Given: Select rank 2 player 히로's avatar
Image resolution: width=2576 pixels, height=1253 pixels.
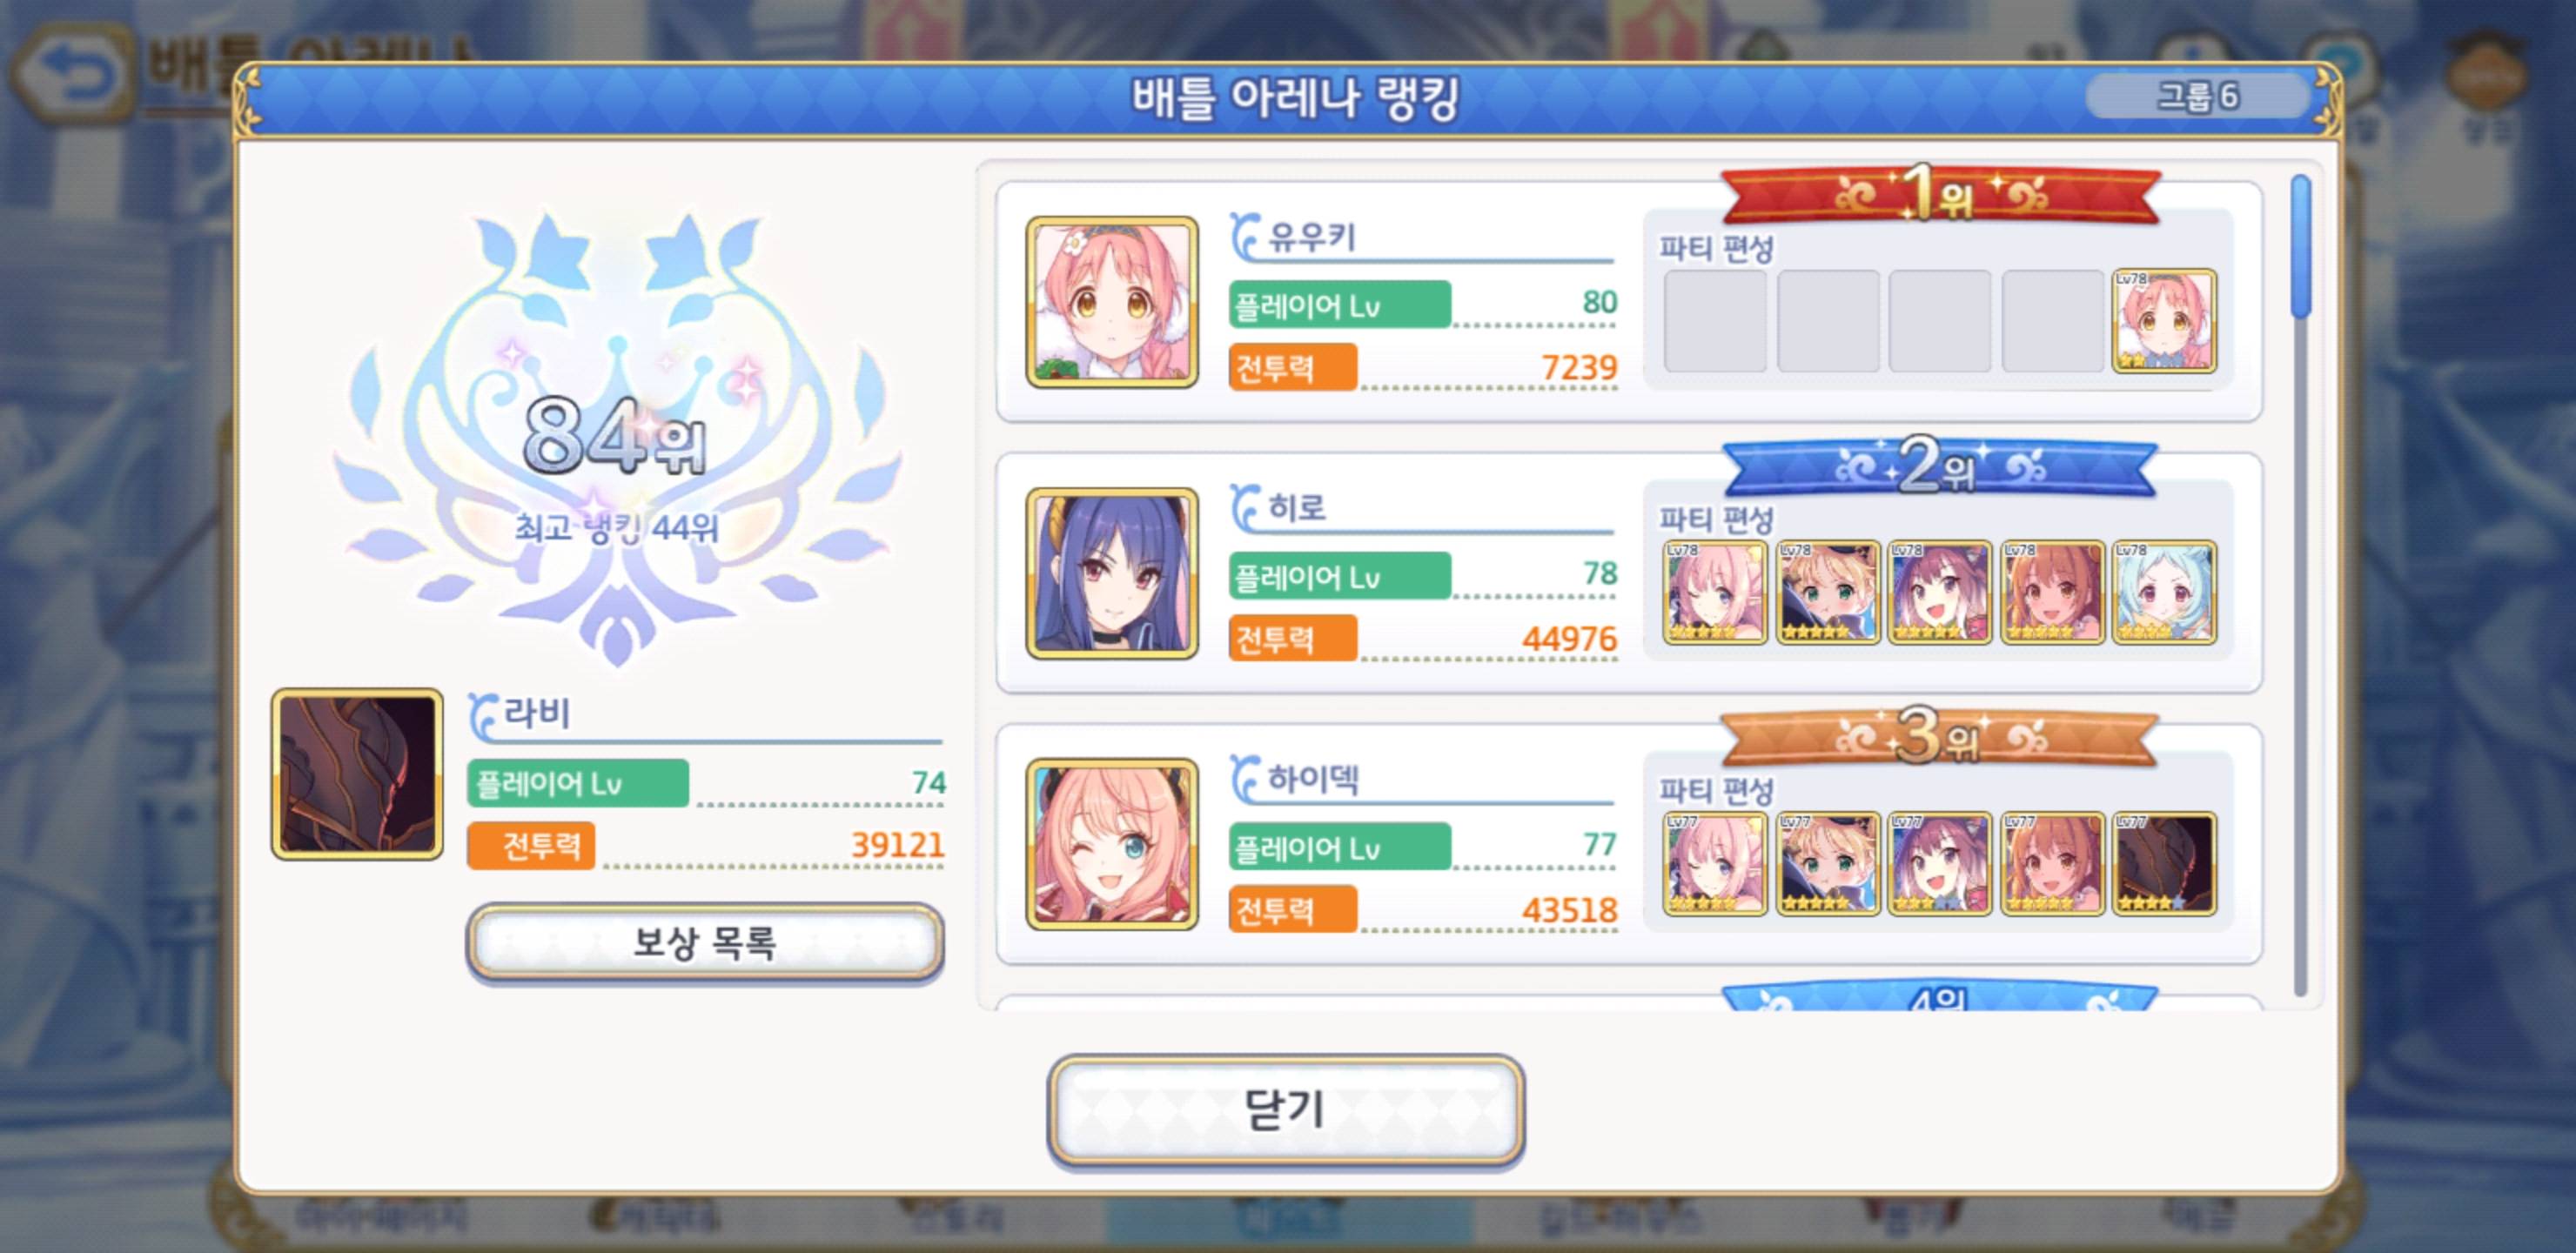Looking at the screenshot, I should tap(1112, 574).
